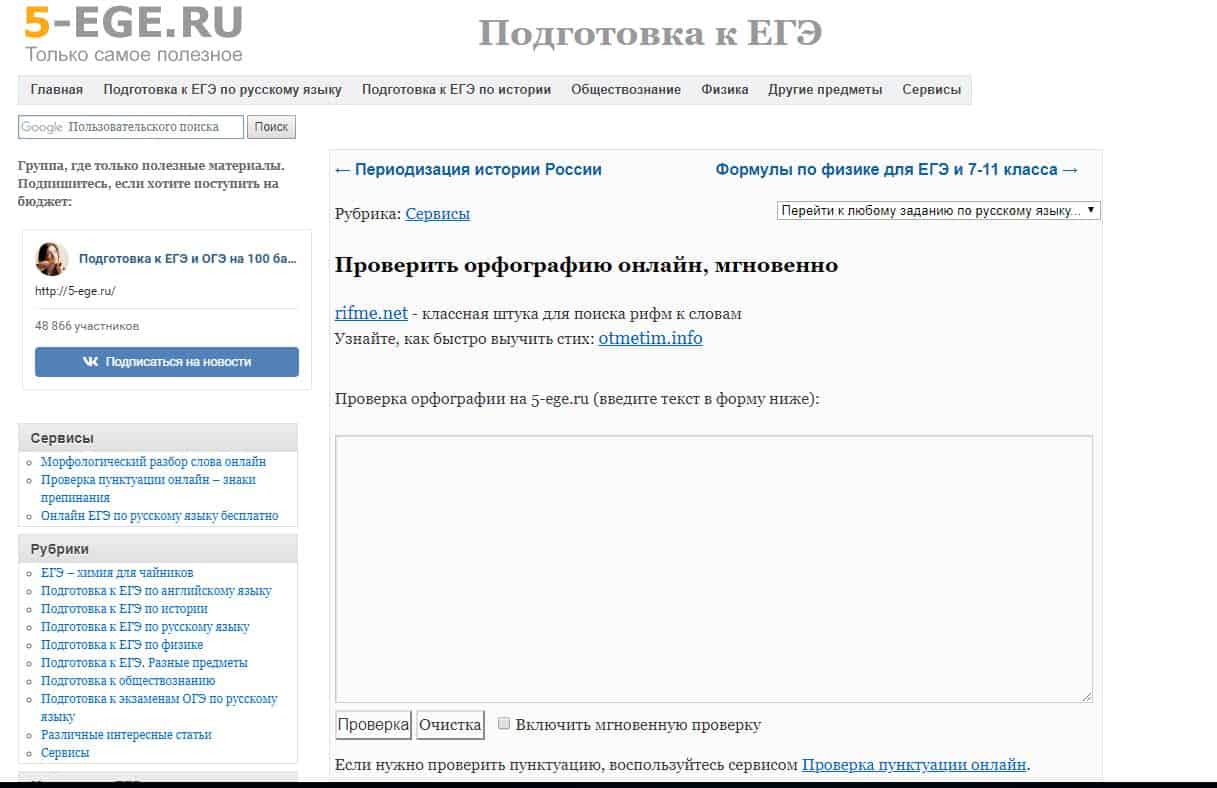Image resolution: width=1217 pixels, height=788 pixels.
Task: Click the Очистка button
Action: pyautogui.click(x=450, y=725)
